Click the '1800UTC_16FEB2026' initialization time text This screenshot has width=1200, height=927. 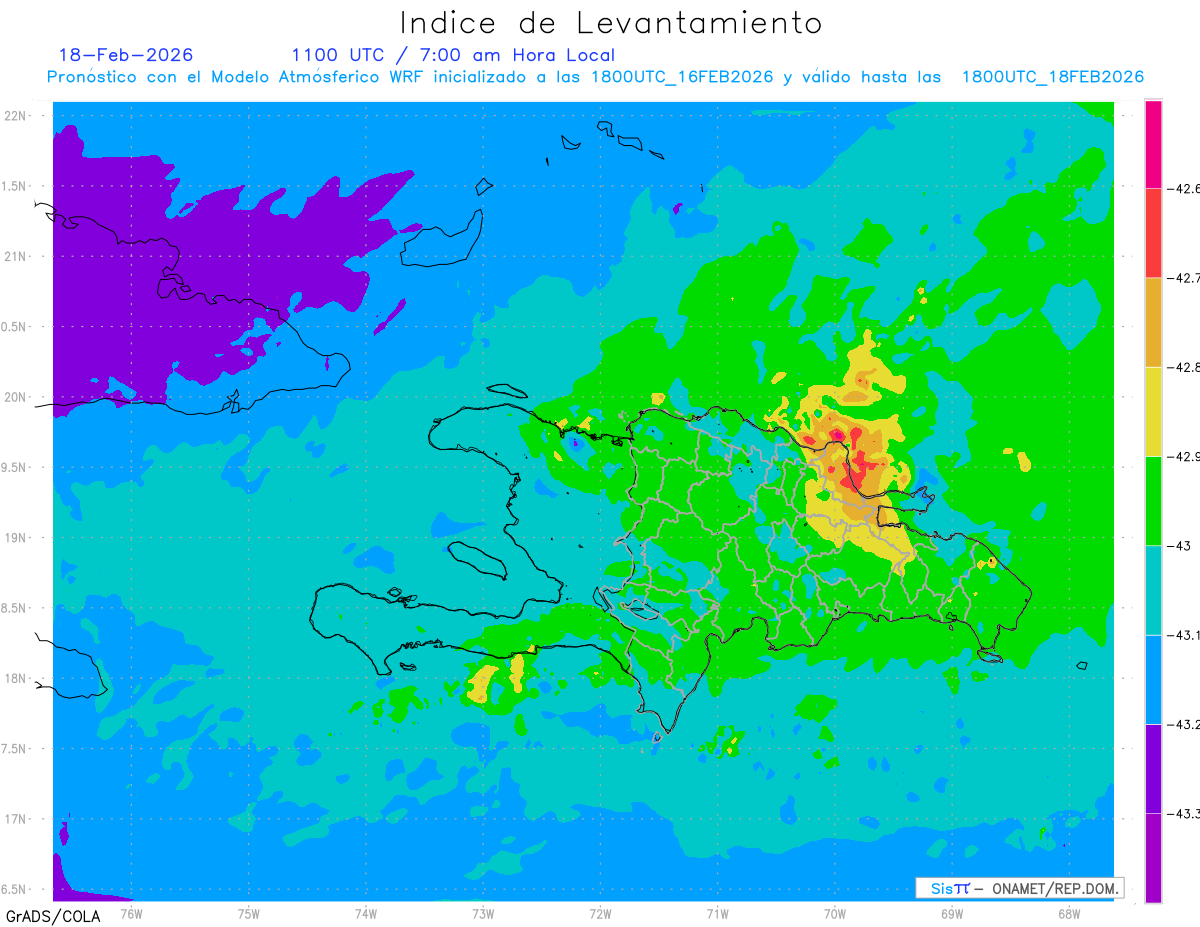click(682, 77)
